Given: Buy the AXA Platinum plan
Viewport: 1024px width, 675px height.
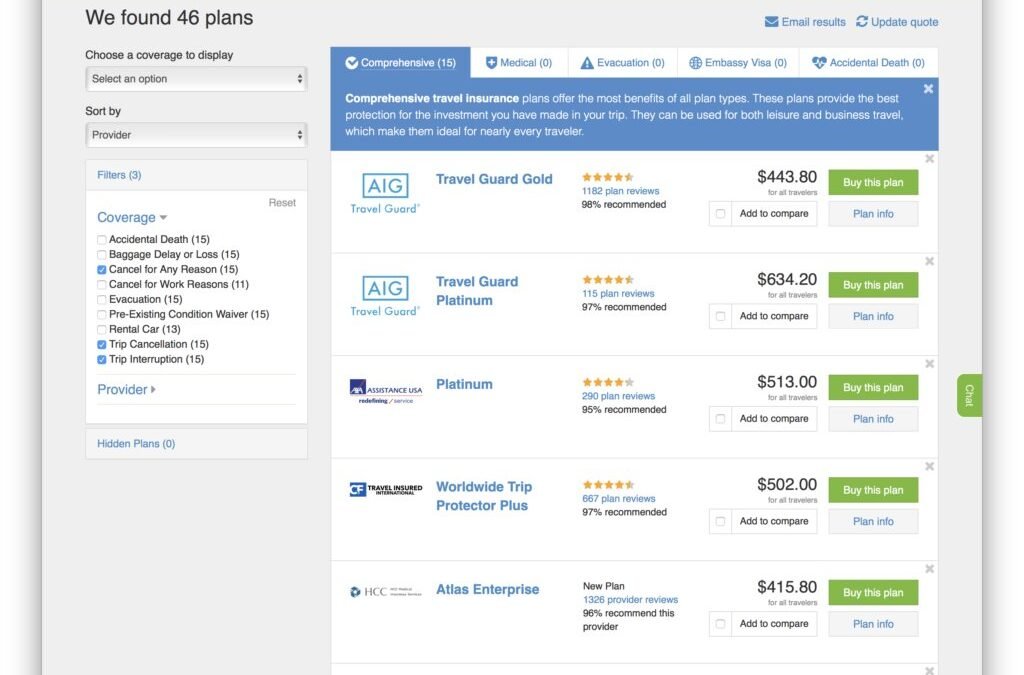Looking at the screenshot, I should (x=873, y=388).
